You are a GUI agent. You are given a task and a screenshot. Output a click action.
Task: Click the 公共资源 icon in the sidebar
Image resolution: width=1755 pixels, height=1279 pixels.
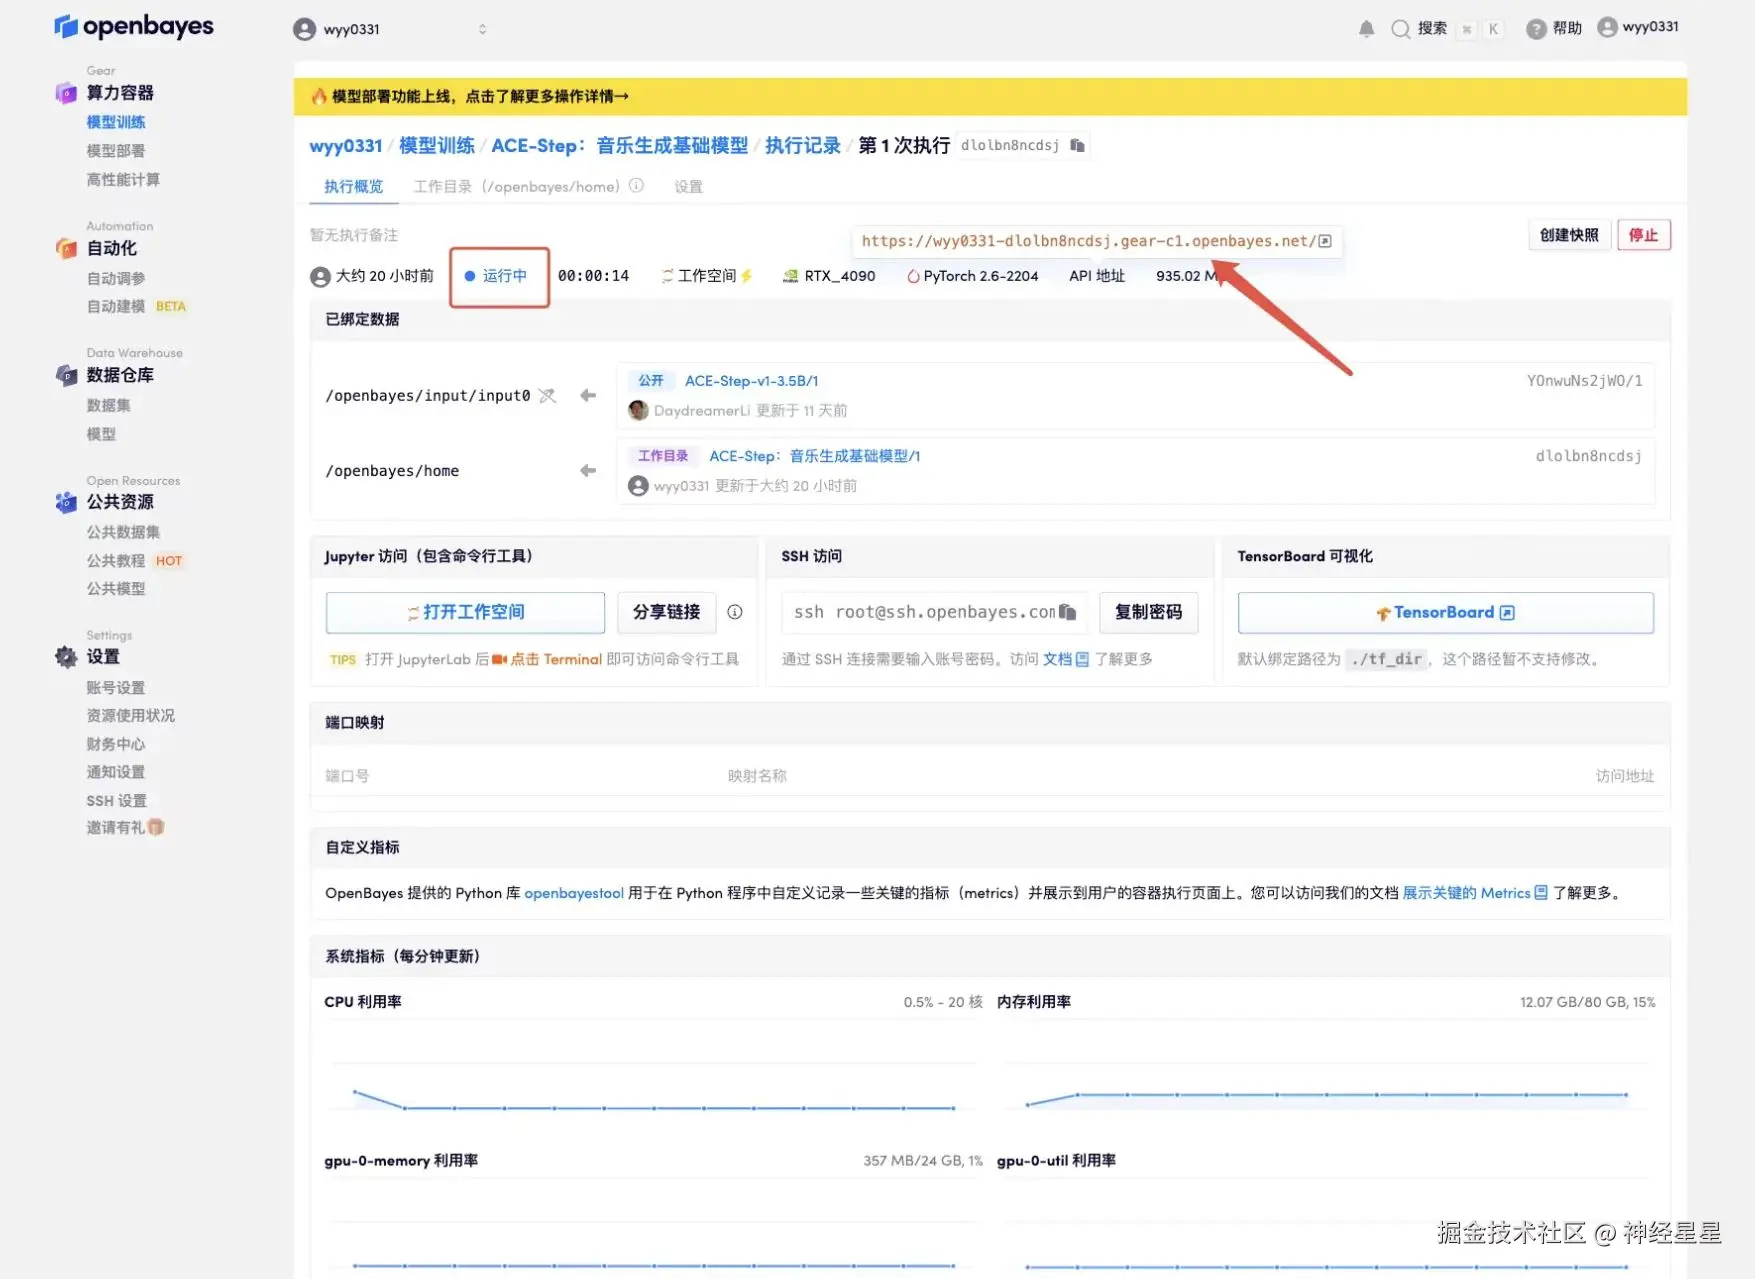click(x=66, y=502)
